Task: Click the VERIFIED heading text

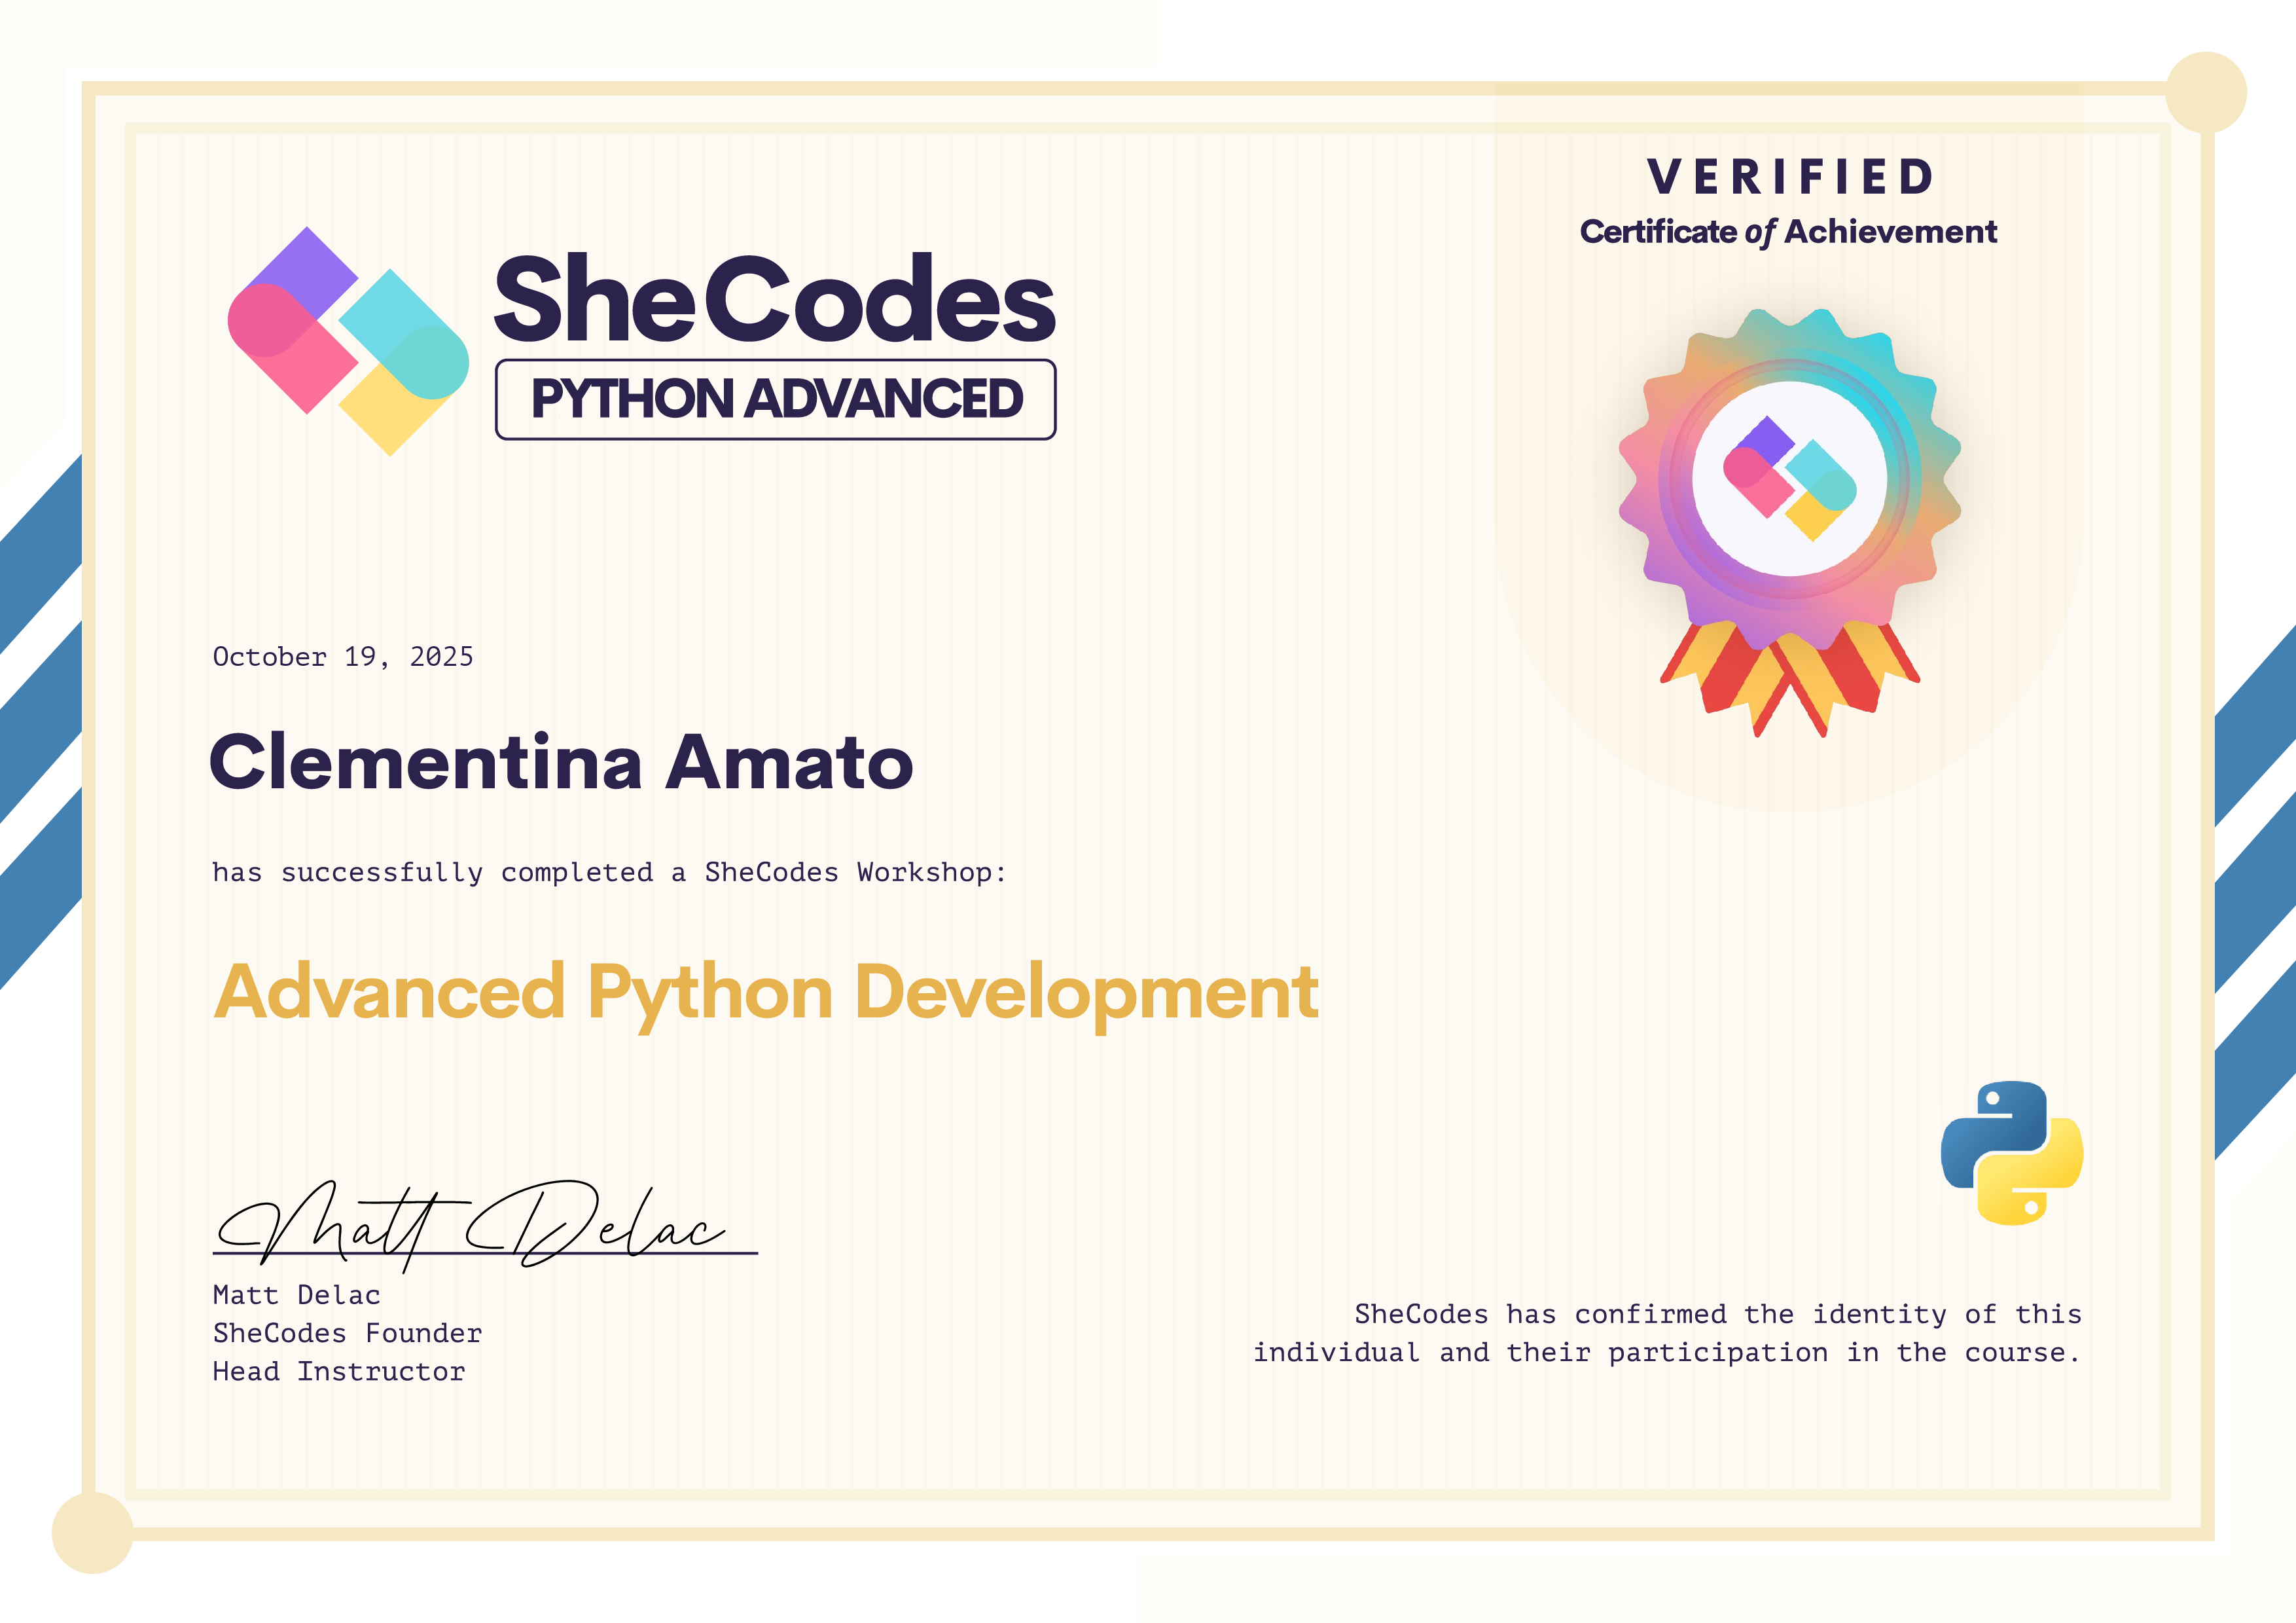Action: click(x=1789, y=177)
